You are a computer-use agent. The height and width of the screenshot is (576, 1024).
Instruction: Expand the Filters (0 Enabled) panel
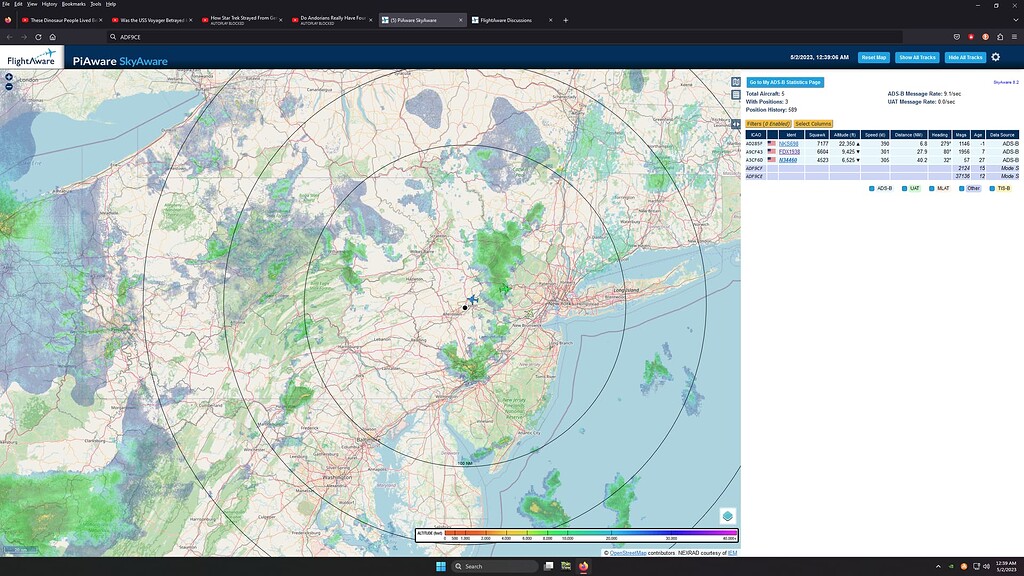[766, 123]
